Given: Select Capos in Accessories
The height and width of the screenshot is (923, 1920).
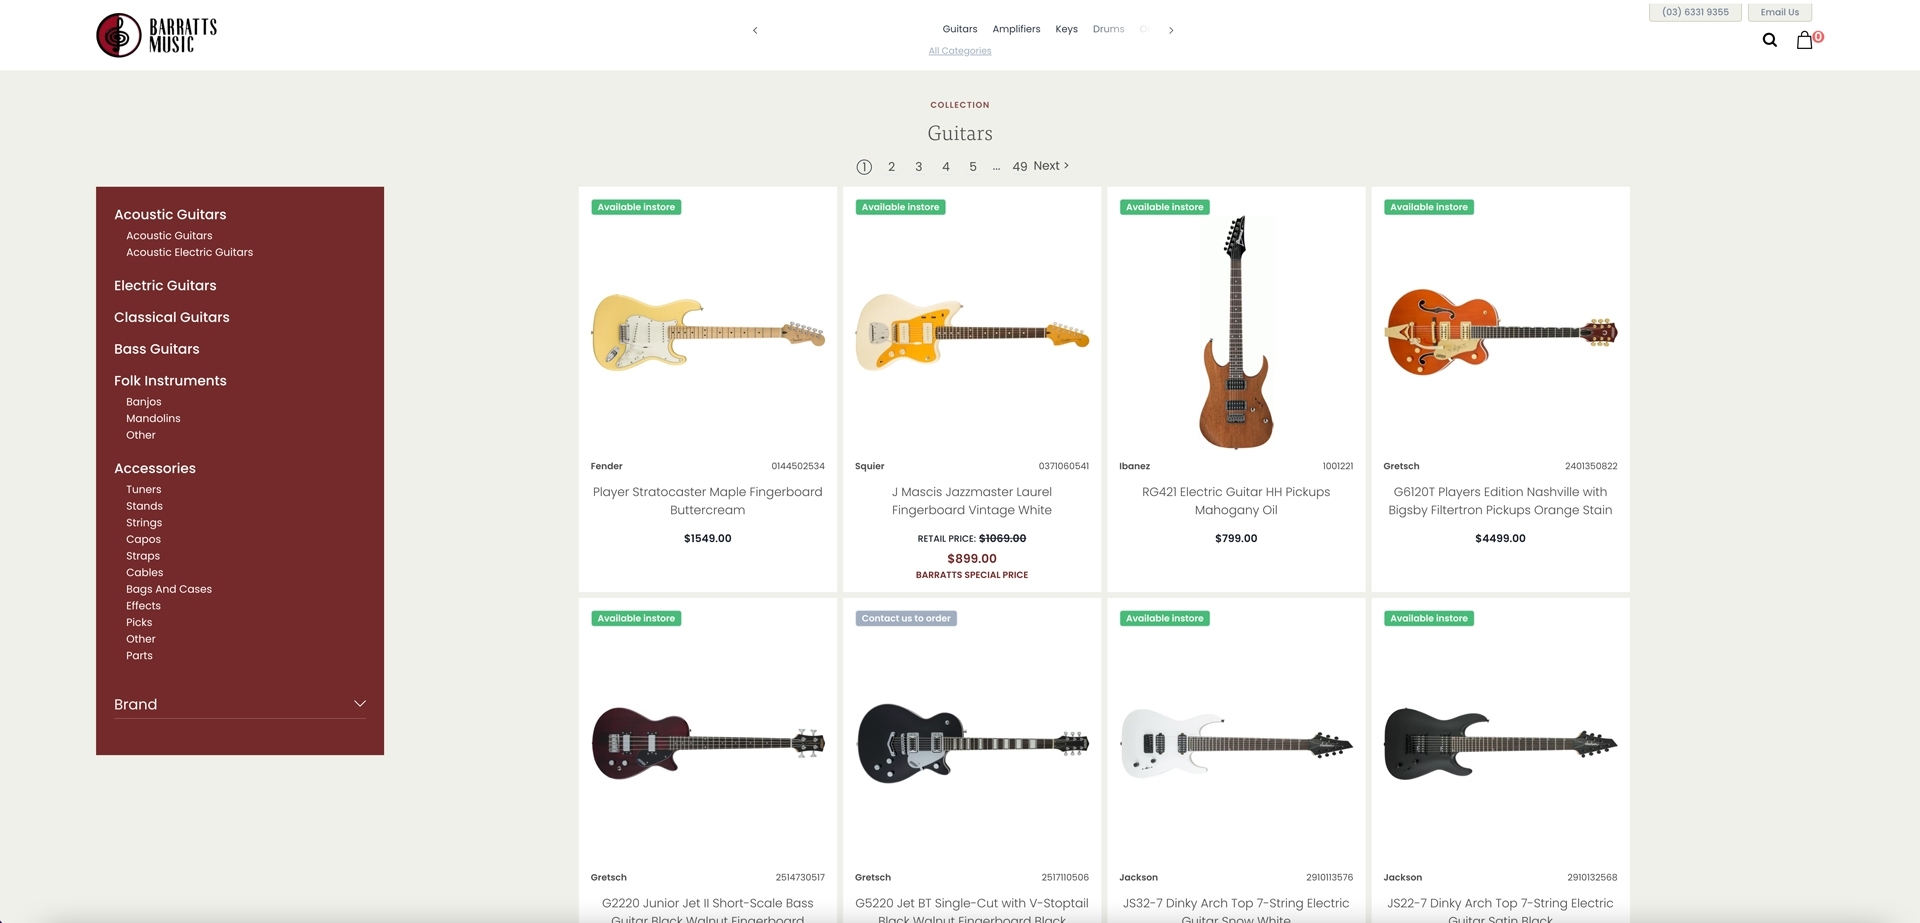Looking at the screenshot, I should 143,540.
